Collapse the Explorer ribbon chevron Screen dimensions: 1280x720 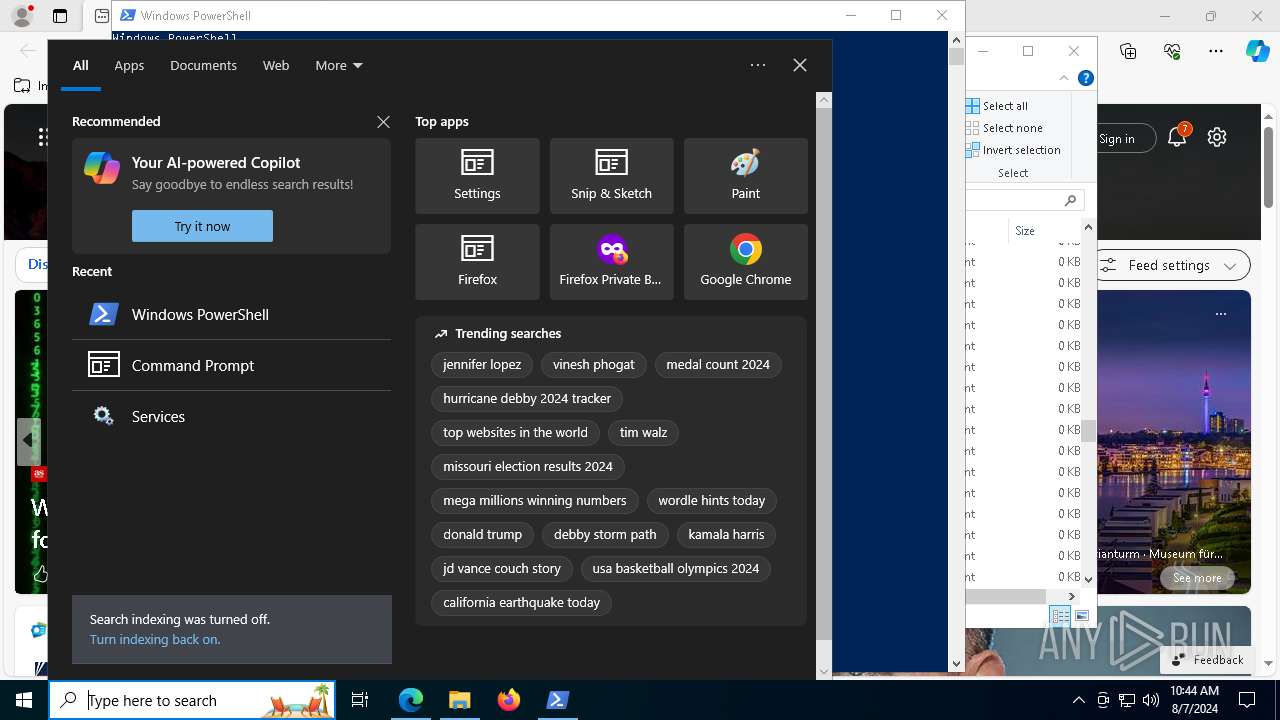[1064, 78]
